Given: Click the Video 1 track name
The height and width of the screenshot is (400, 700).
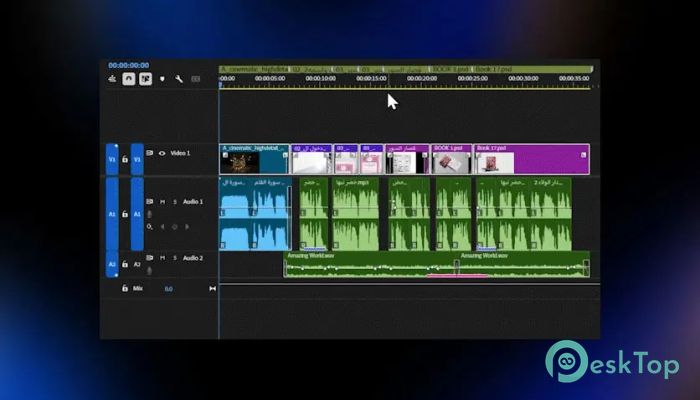Looking at the screenshot, I should [180, 153].
